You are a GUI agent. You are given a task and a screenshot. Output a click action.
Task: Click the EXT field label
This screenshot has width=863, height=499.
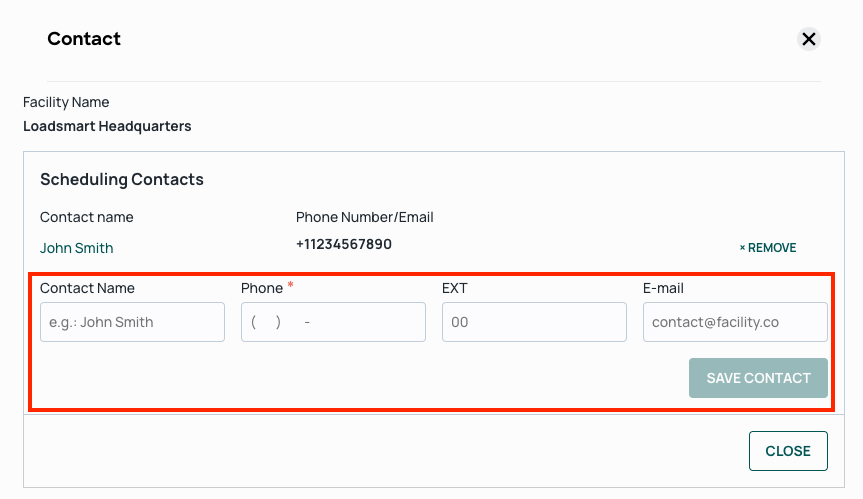click(x=455, y=288)
